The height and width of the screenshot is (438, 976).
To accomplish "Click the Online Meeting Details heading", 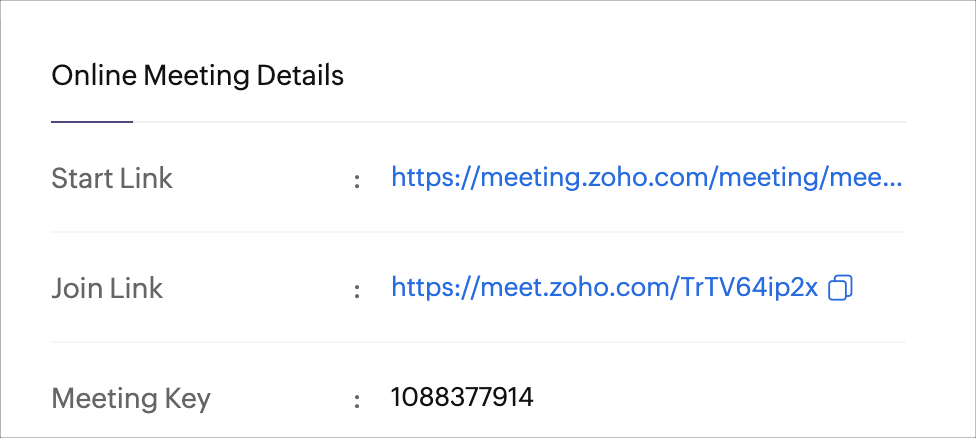I will pyautogui.click(x=197, y=76).
